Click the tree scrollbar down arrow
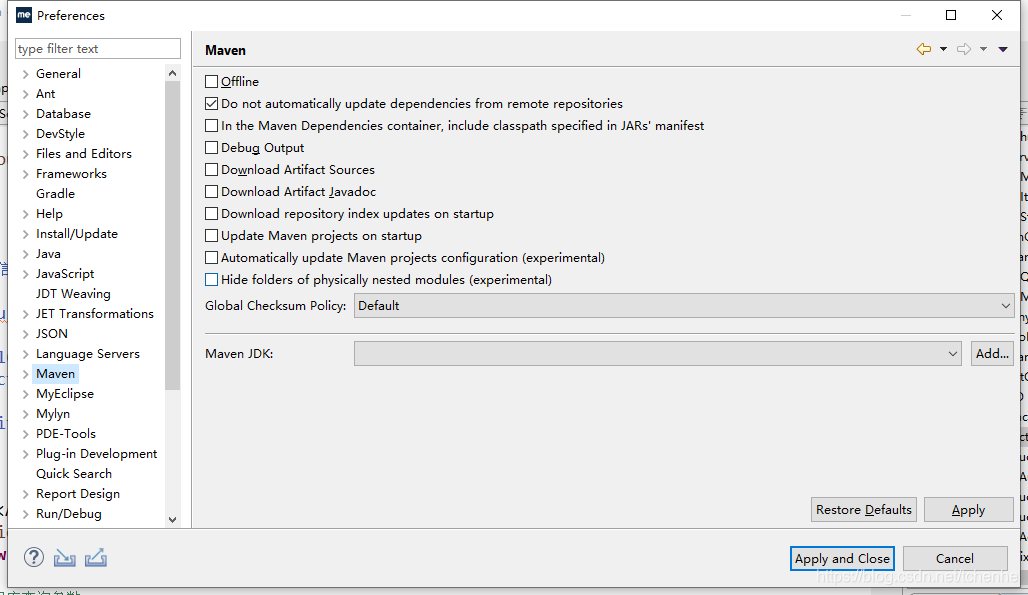Screen dimensions: 1028x595 [172, 520]
